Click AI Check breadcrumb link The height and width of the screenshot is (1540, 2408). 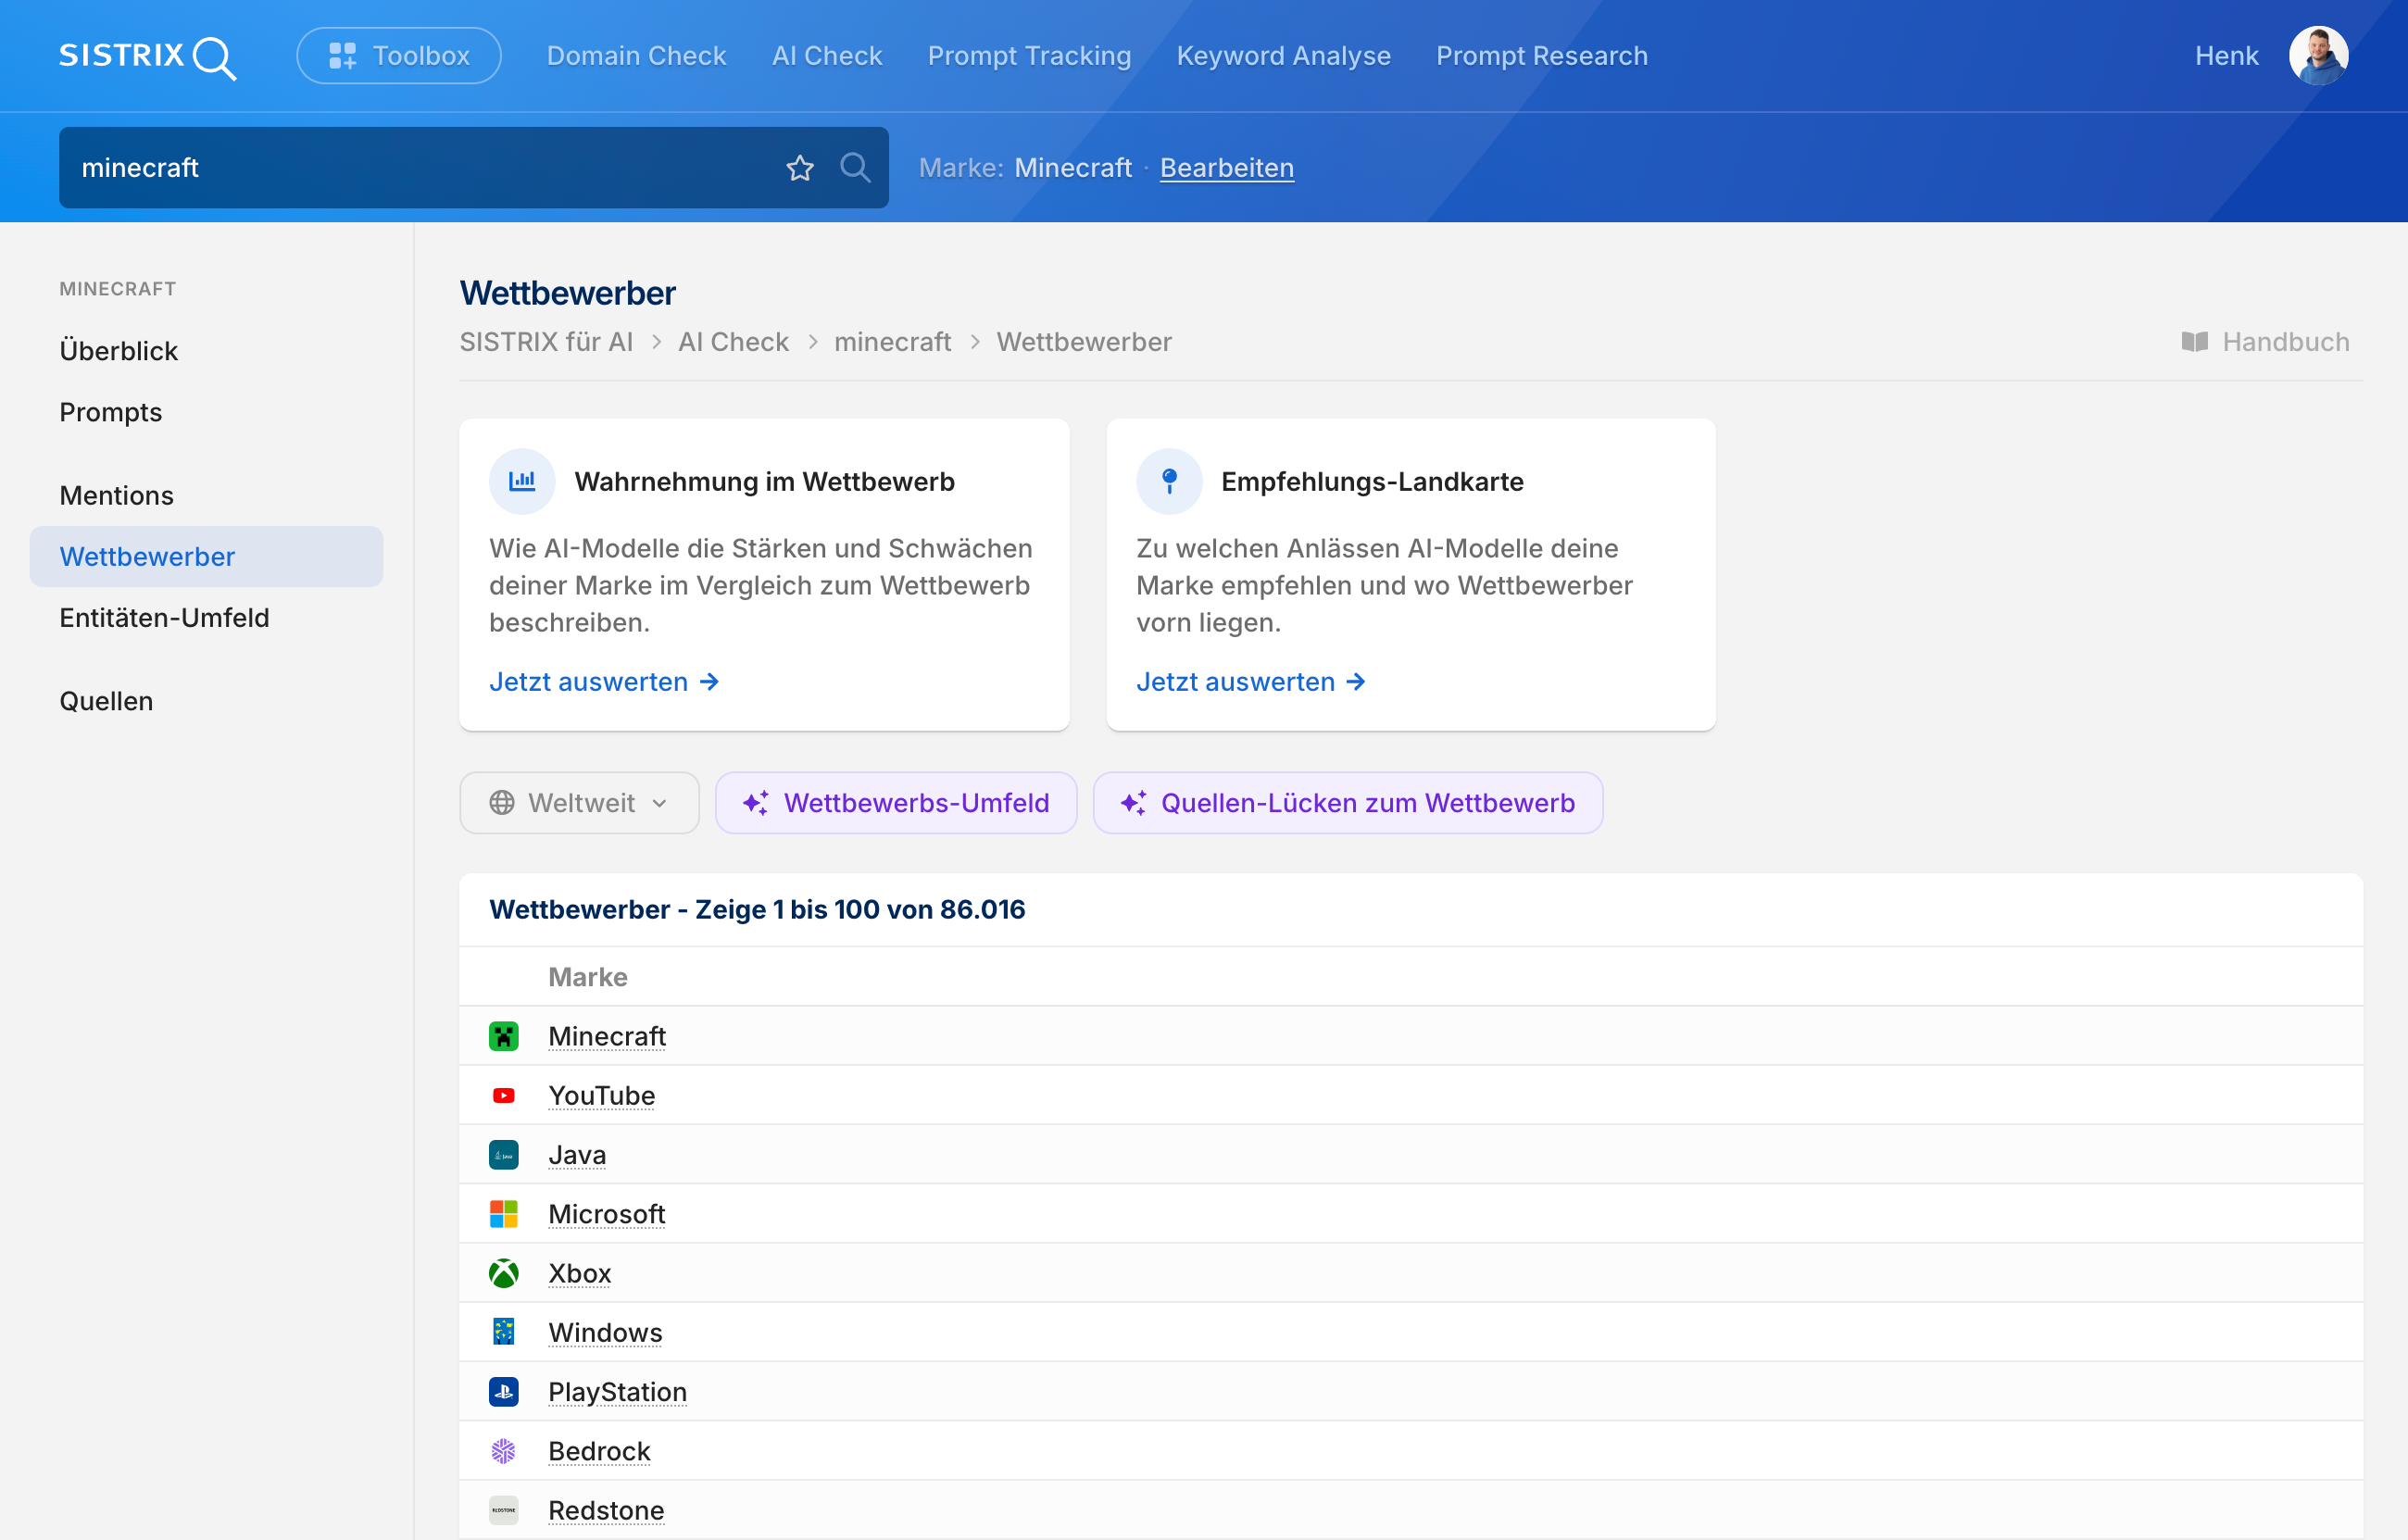pos(733,342)
